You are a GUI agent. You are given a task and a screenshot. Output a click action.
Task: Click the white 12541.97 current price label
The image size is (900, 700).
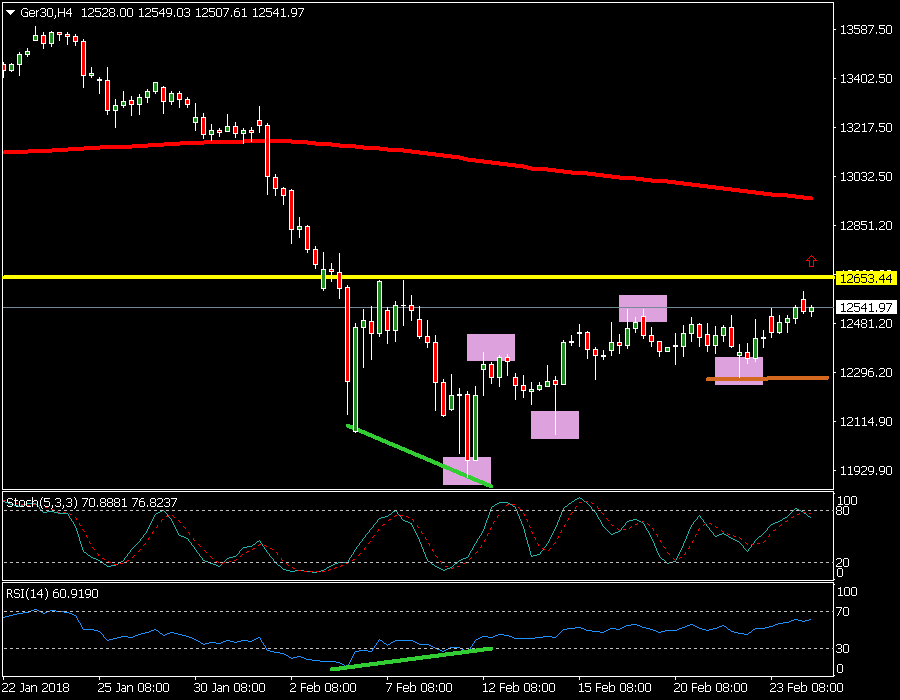point(865,308)
